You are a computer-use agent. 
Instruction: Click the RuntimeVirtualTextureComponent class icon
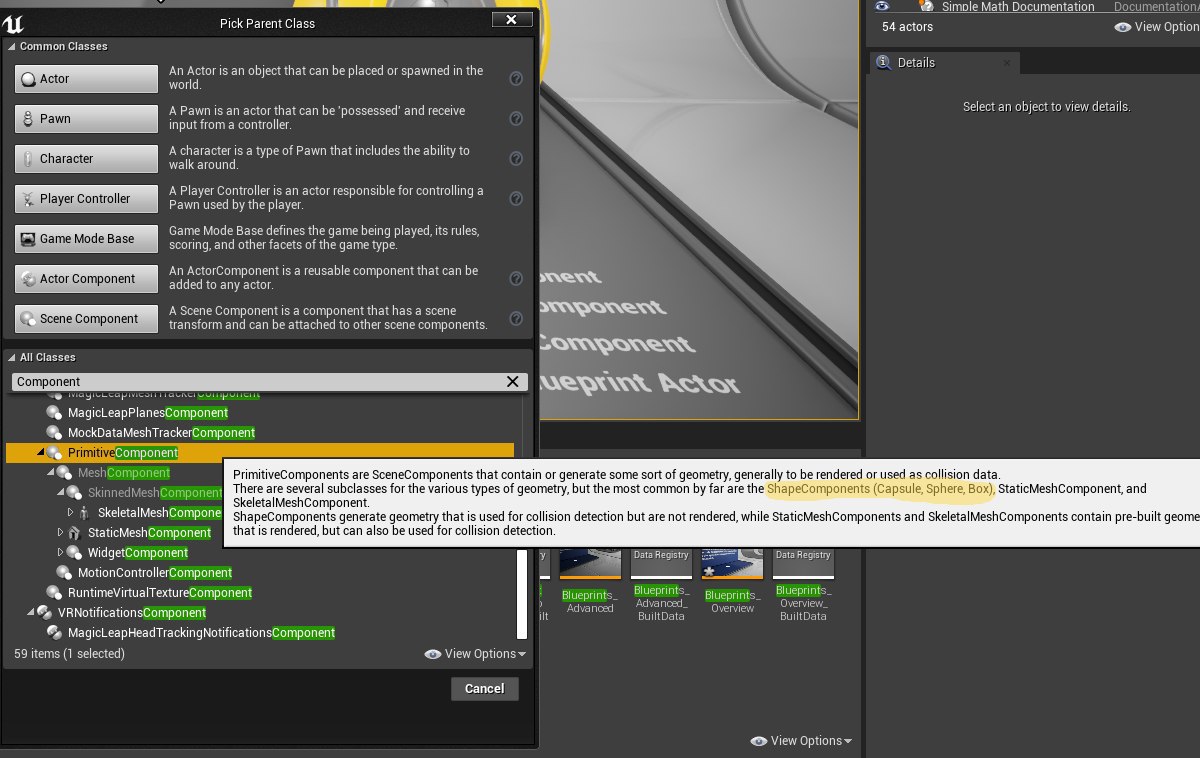(54, 593)
